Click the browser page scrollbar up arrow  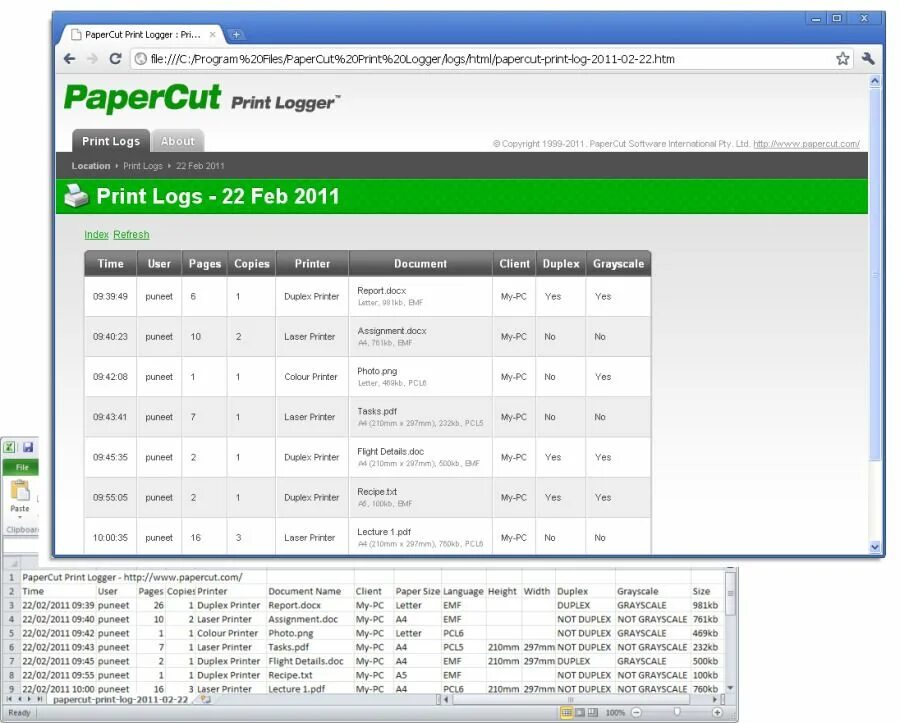pos(875,81)
